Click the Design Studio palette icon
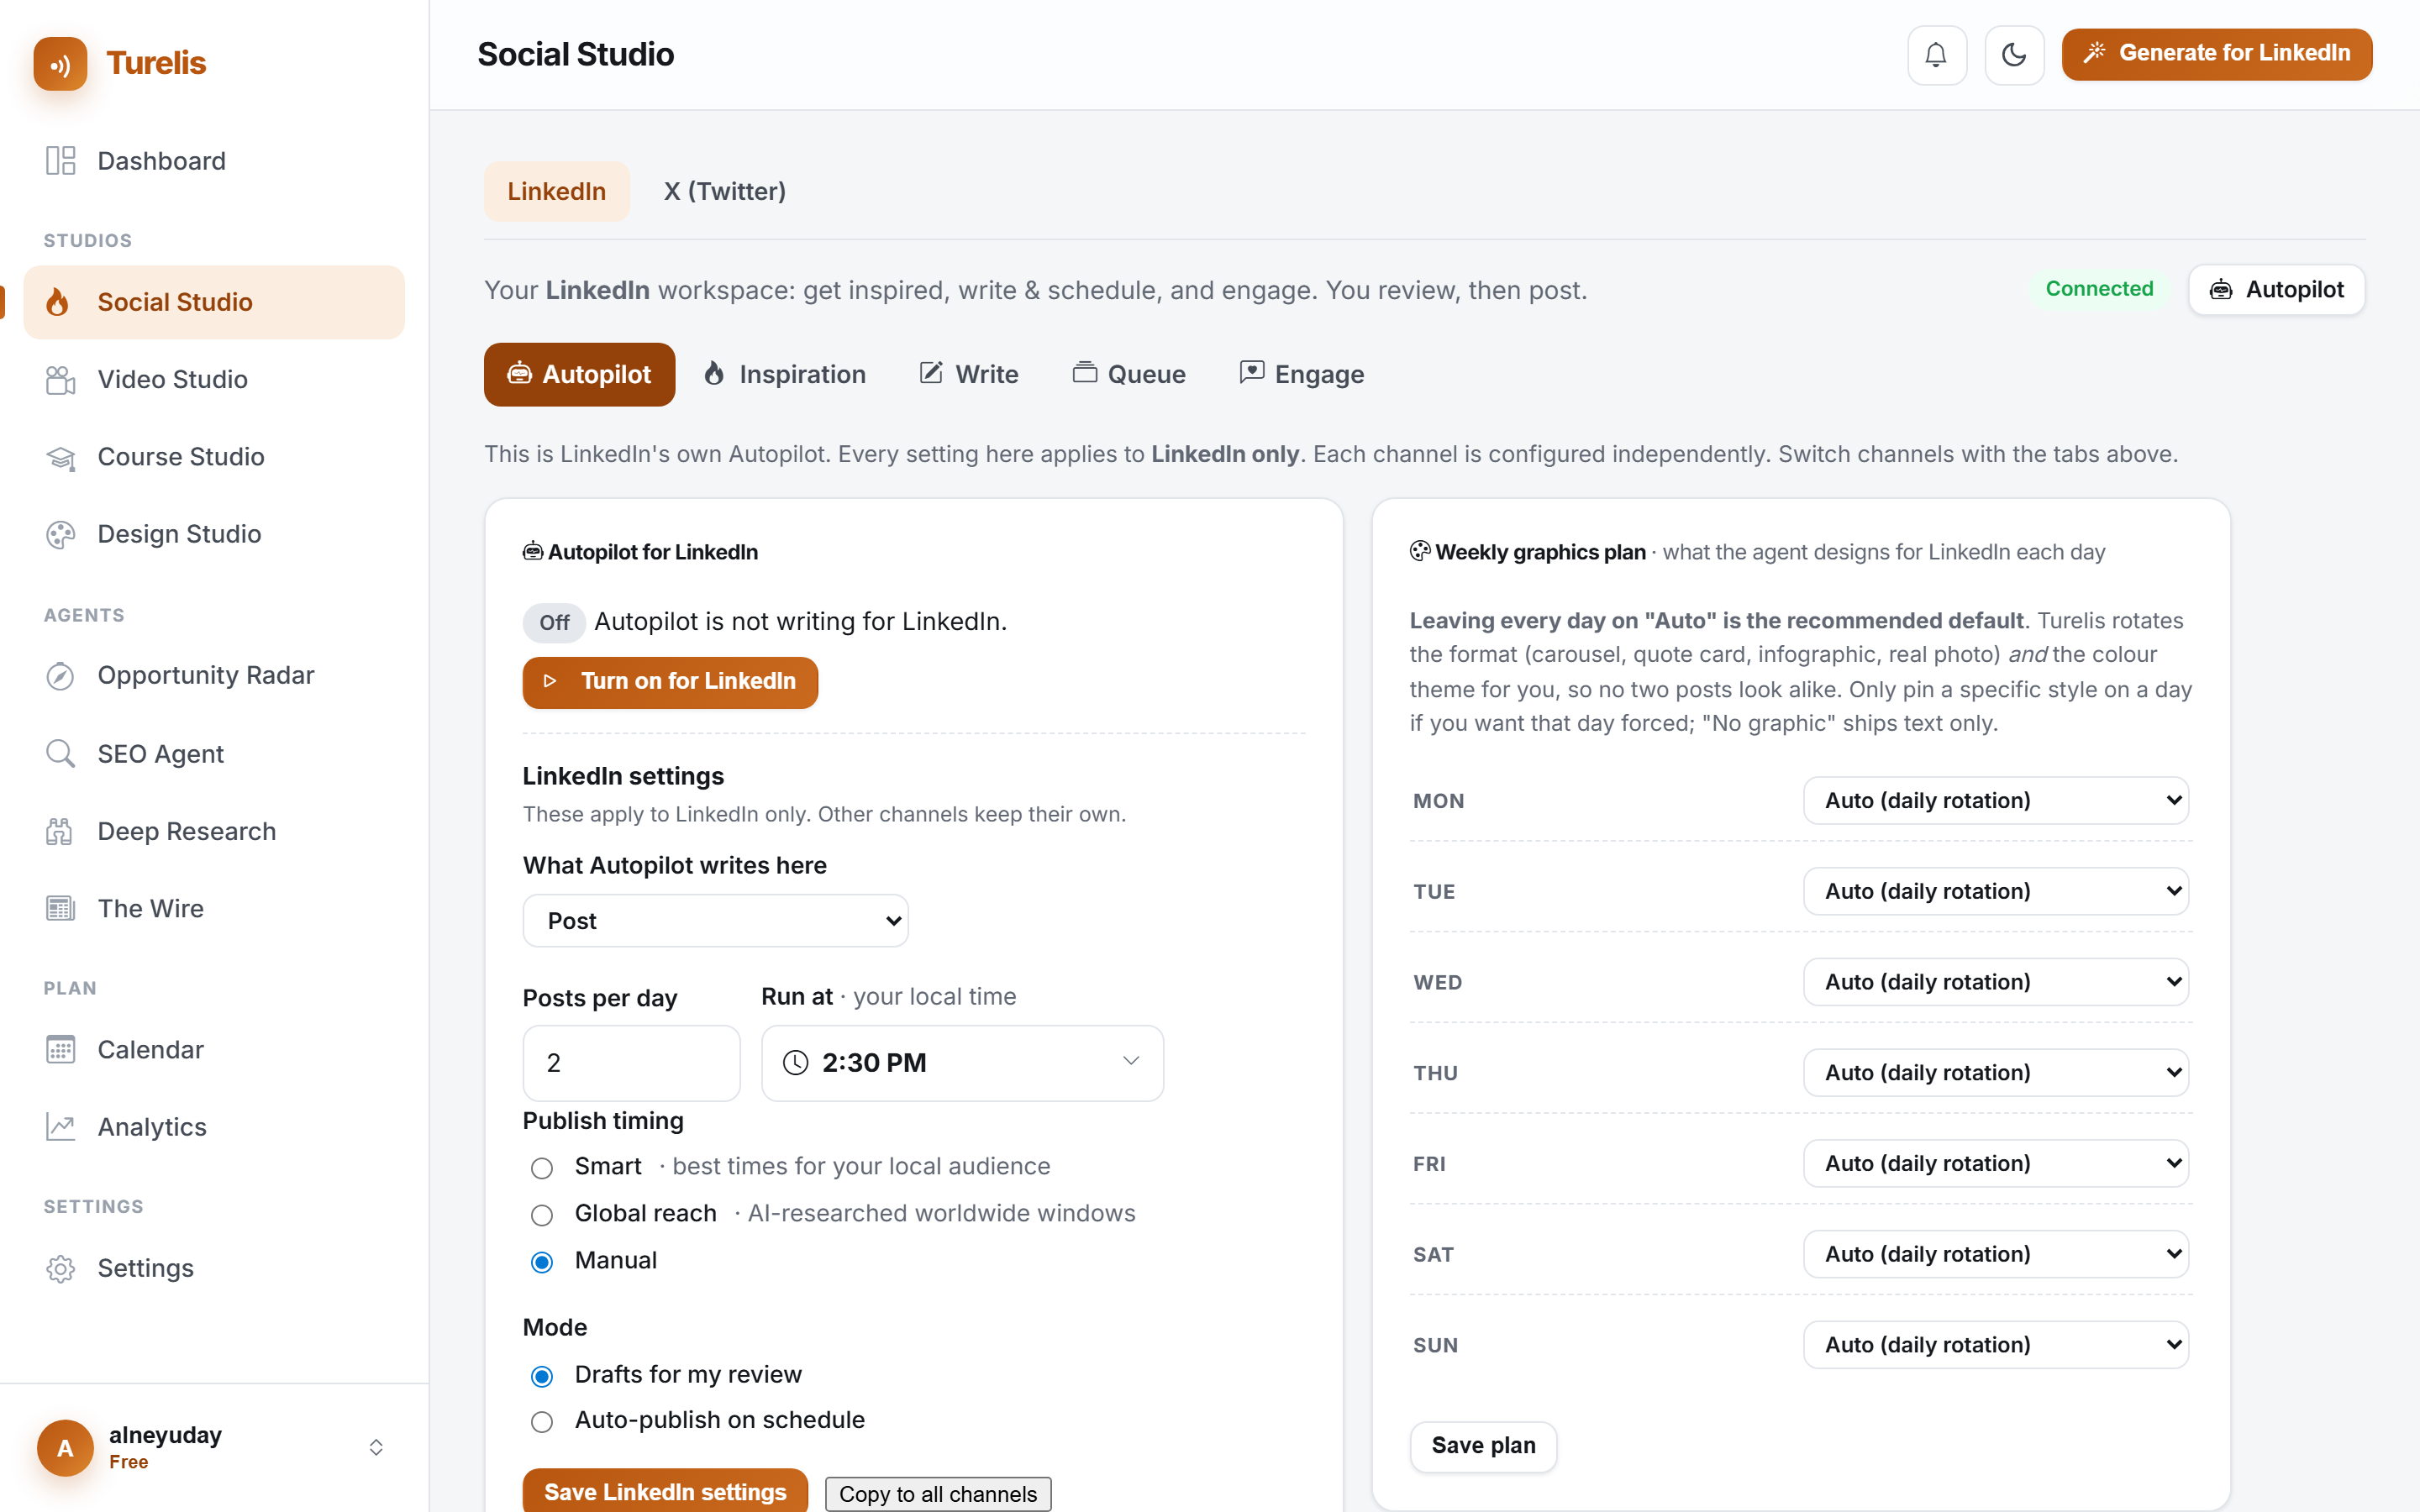2420x1512 pixels. [x=60, y=534]
